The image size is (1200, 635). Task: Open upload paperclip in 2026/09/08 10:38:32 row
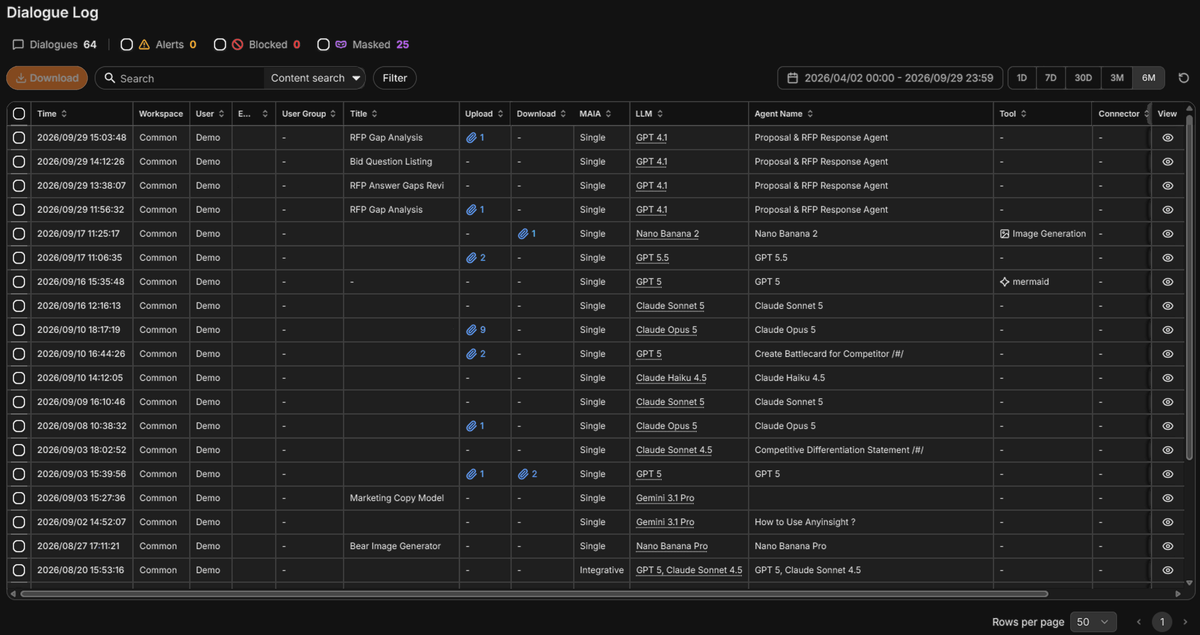tap(475, 426)
